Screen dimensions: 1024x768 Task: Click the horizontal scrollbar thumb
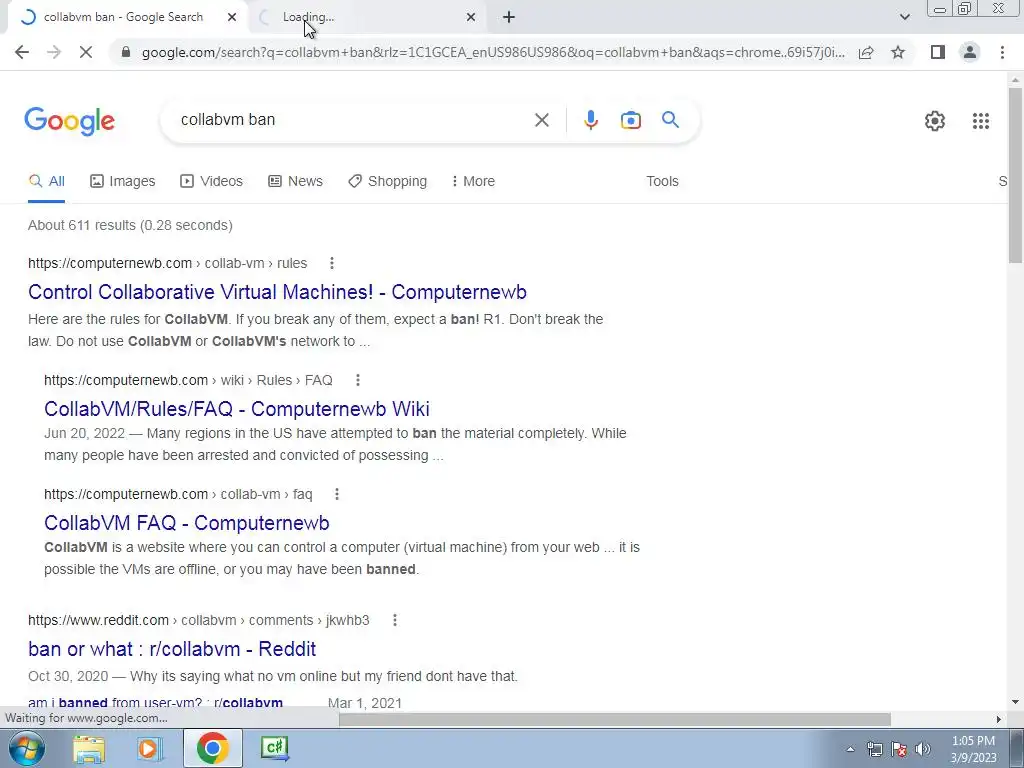[x=615, y=719]
